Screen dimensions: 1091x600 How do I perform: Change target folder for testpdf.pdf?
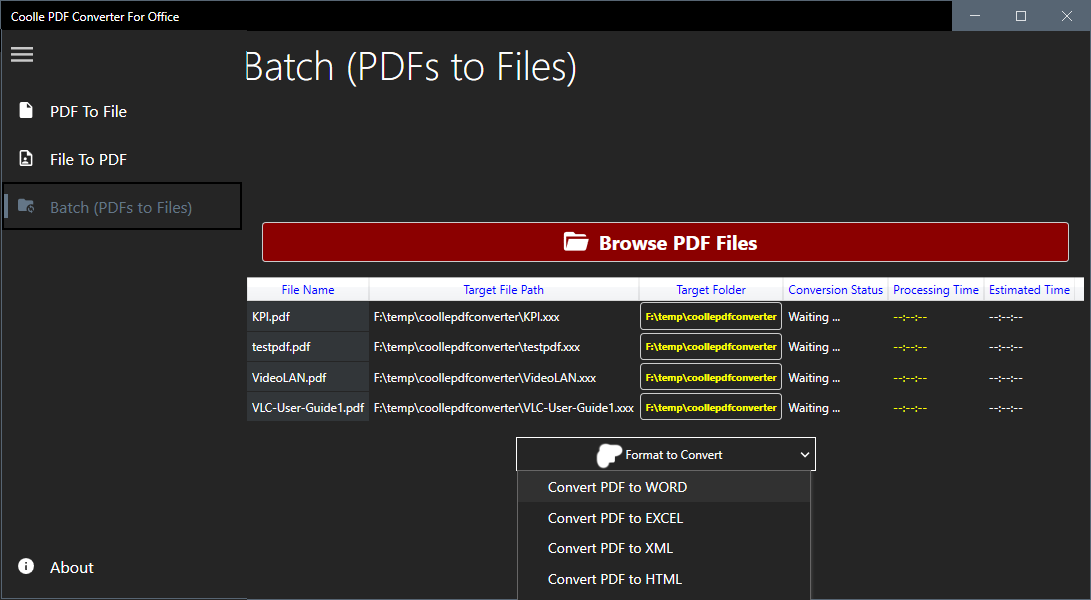(x=710, y=347)
